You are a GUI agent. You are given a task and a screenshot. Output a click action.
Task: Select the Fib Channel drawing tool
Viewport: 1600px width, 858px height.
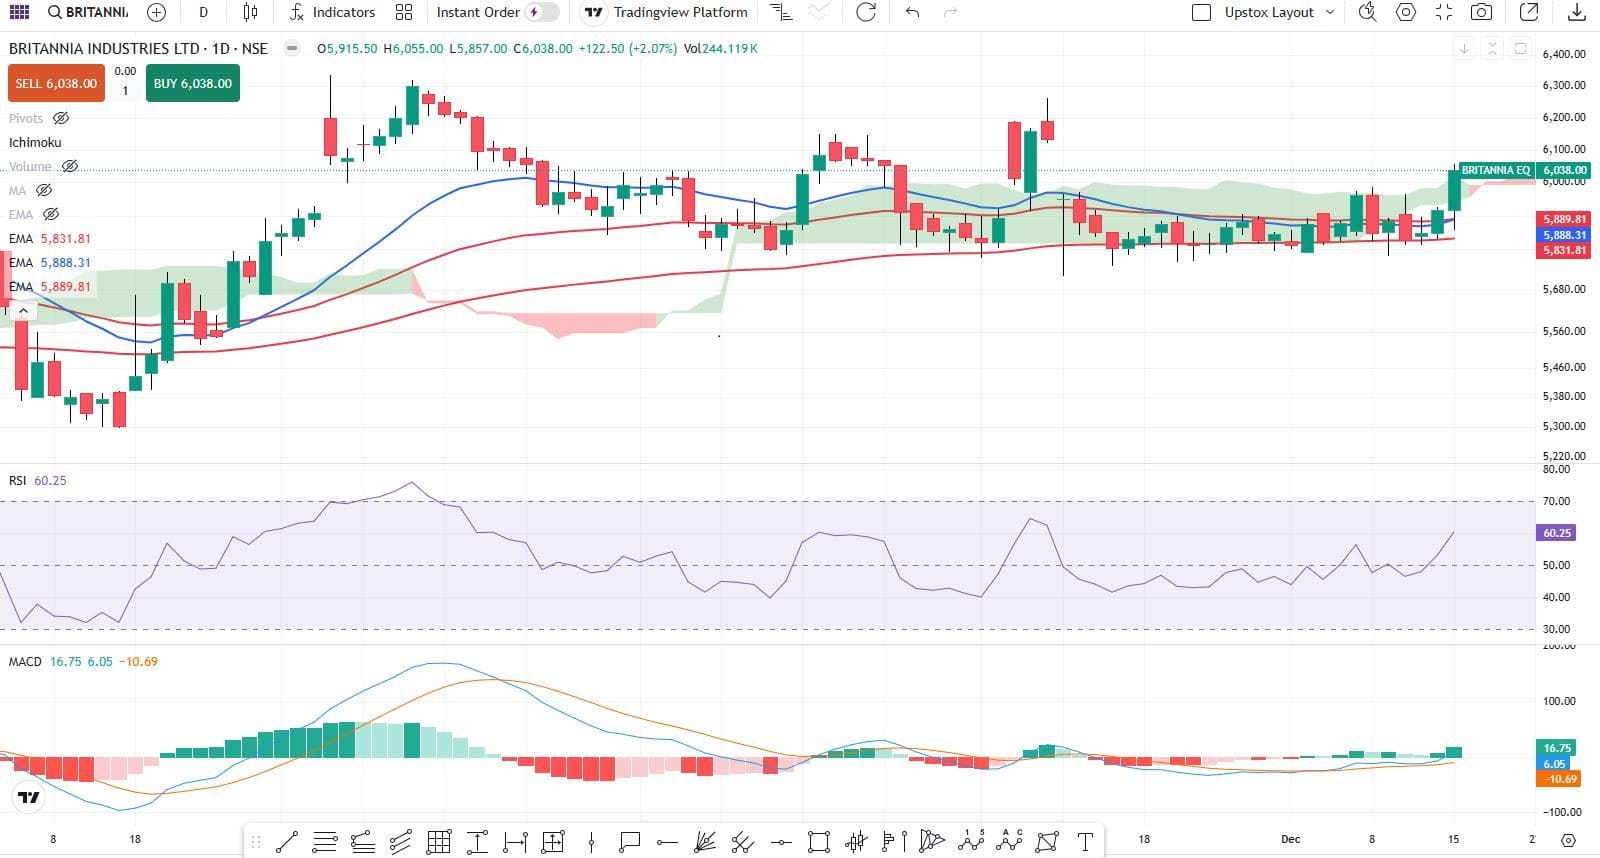coord(401,842)
